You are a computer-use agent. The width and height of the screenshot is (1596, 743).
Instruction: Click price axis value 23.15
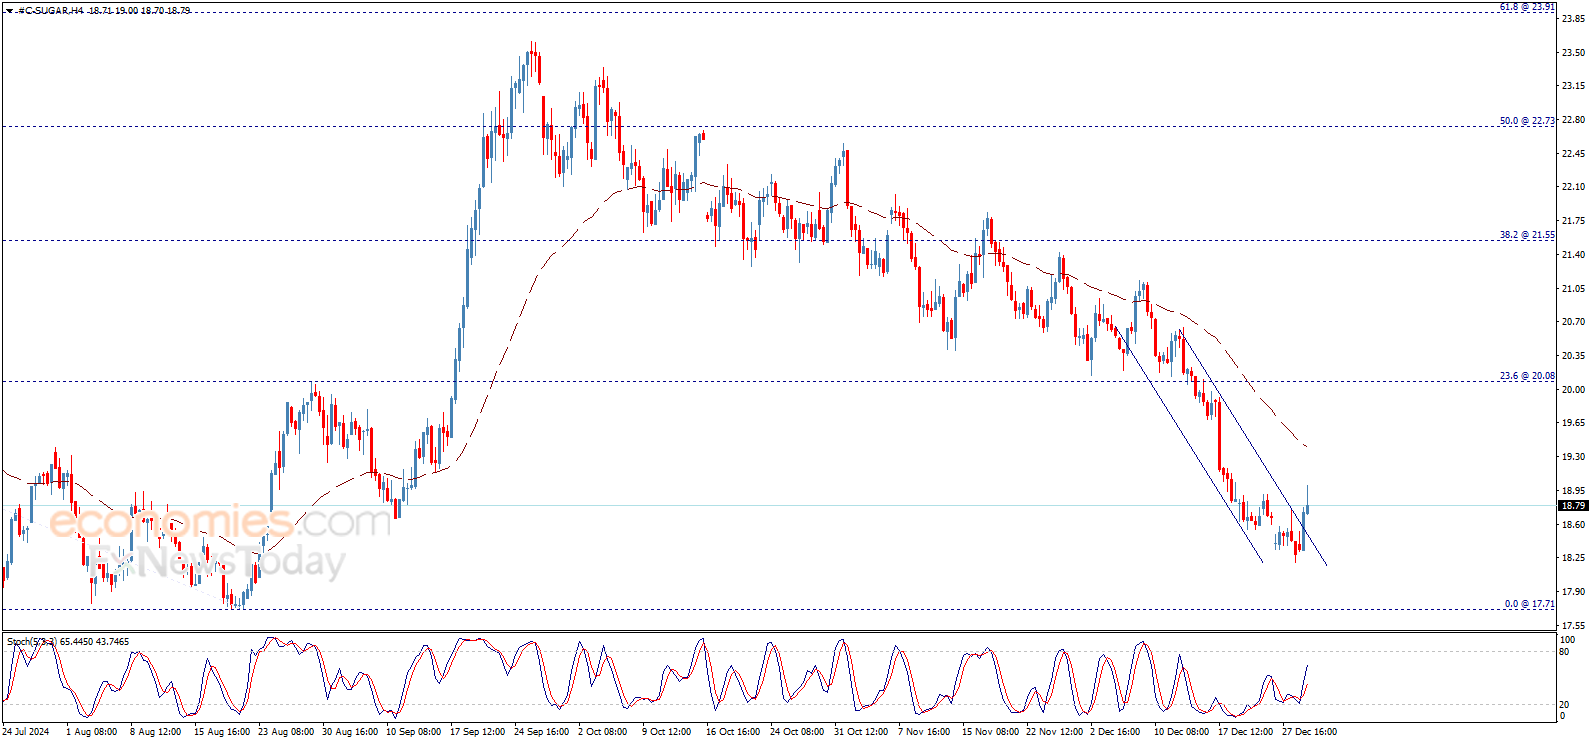pyautogui.click(x=1573, y=86)
